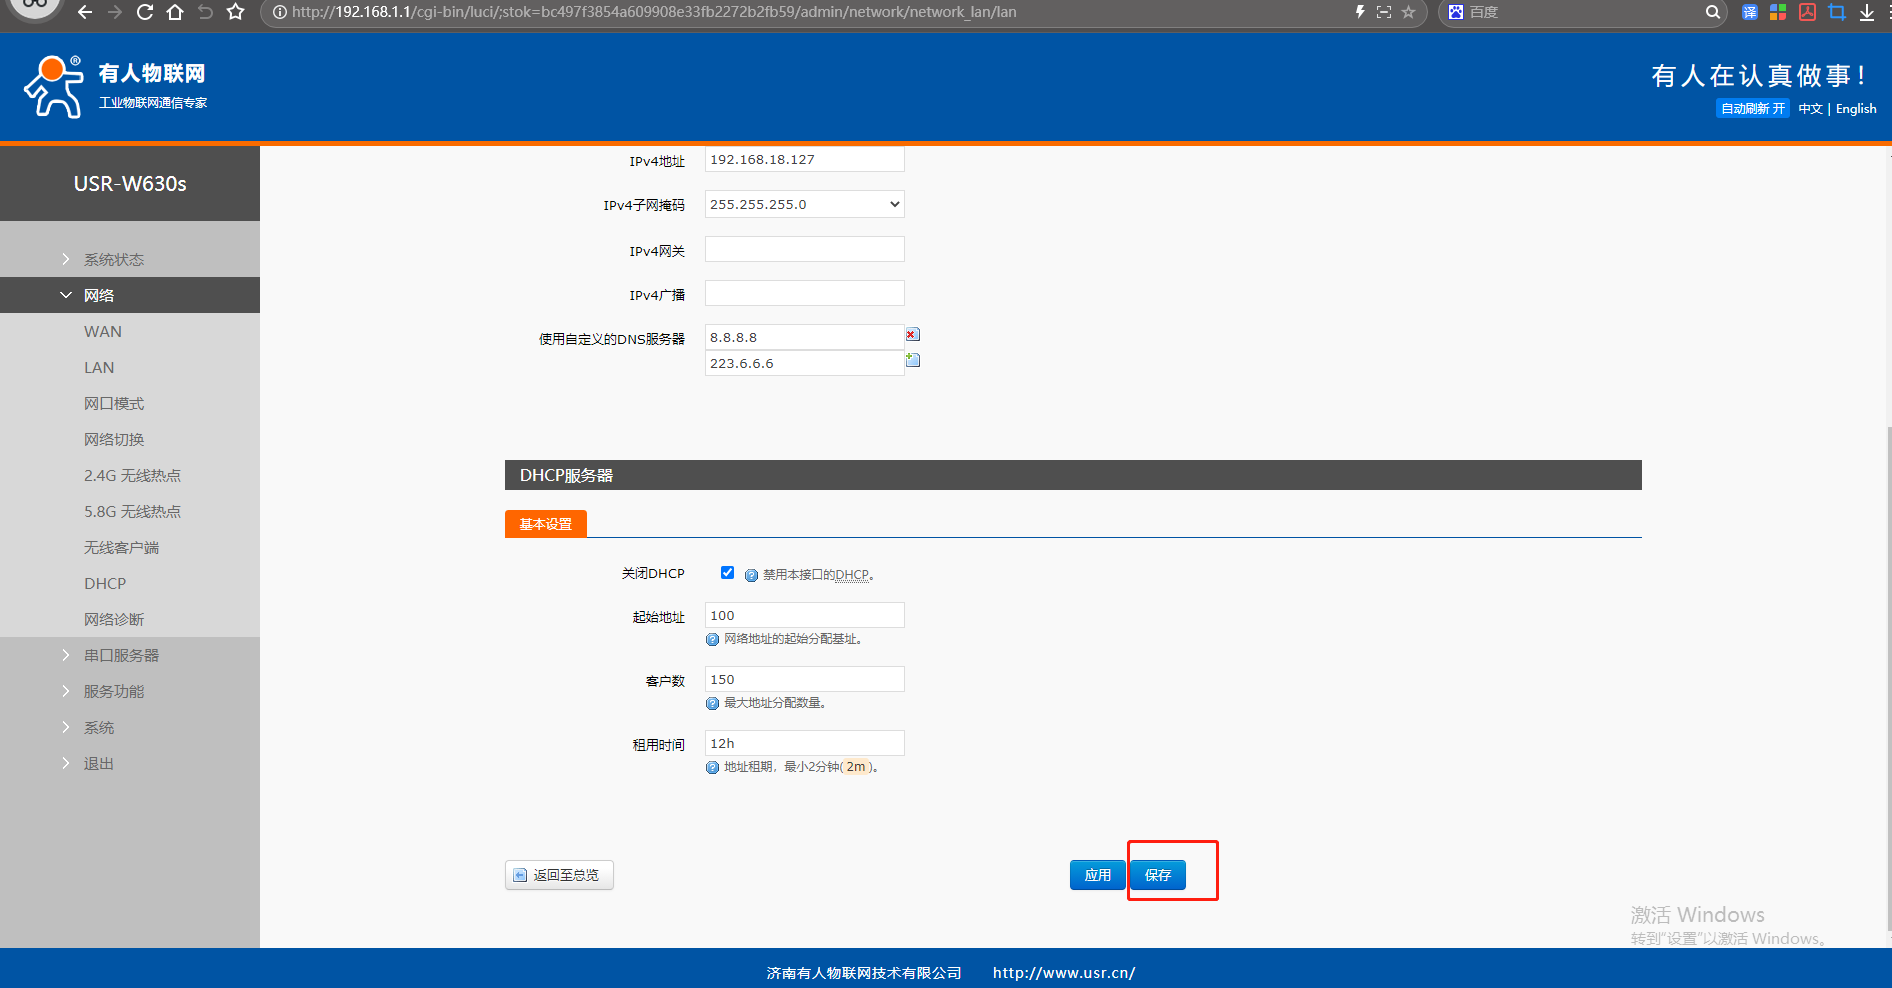Click the browser reload page icon

click(145, 12)
